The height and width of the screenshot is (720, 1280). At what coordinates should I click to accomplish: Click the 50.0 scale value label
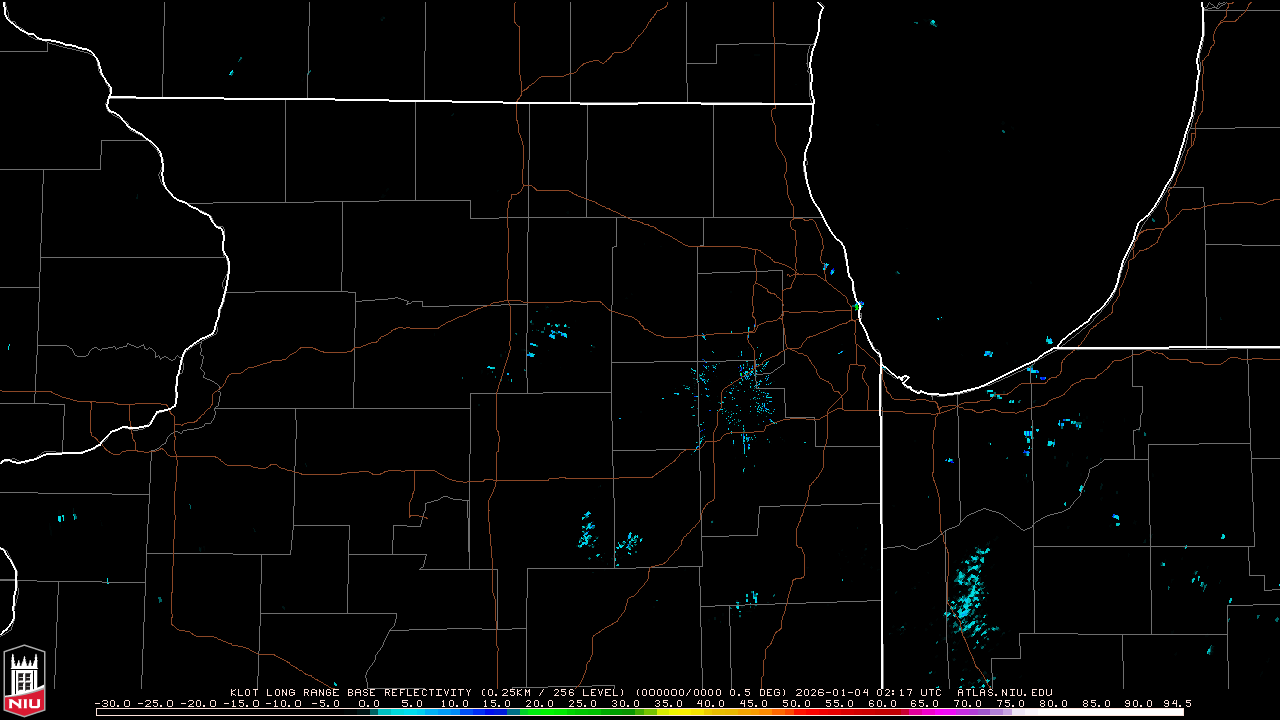point(797,703)
